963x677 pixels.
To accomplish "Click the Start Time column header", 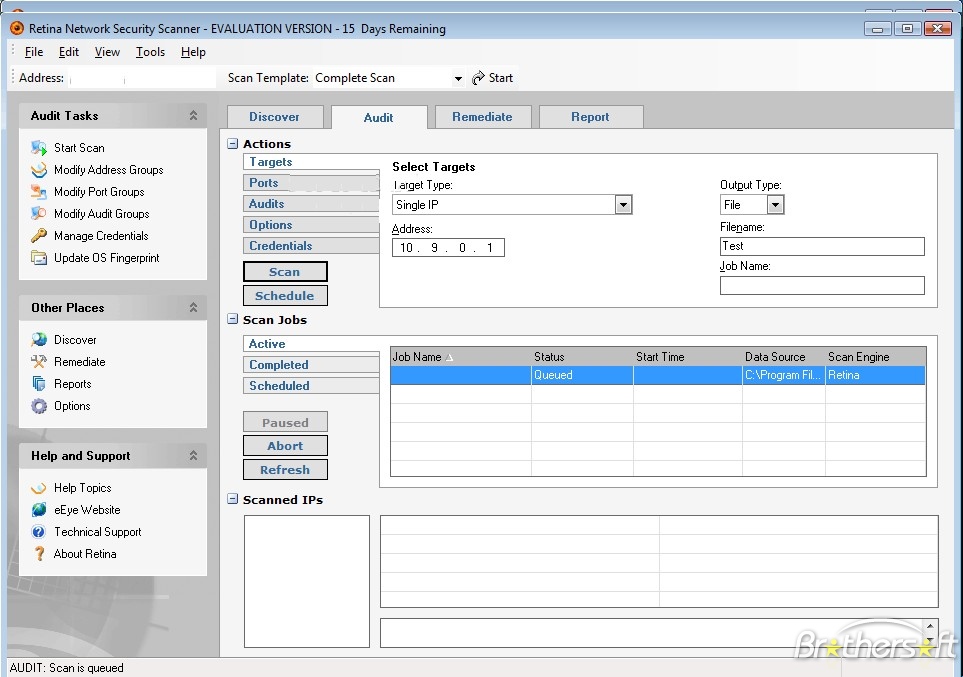I will click(x=688, y=357).
